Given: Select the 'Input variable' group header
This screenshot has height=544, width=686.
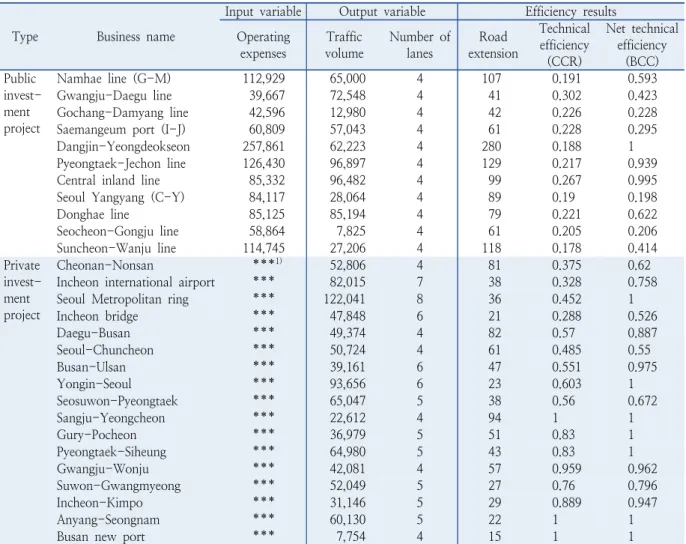Looking at the screenshot, I should click(x=263, y=12).
